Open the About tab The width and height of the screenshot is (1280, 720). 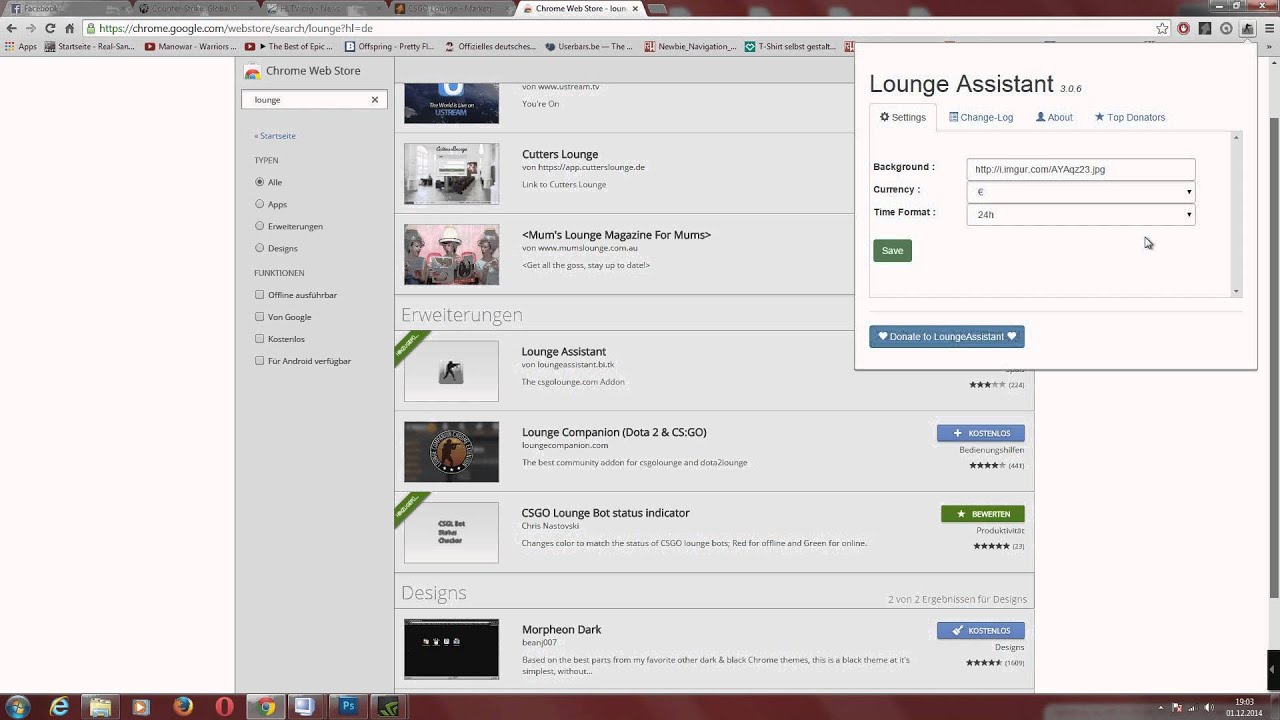click(x=1054, y=117)
